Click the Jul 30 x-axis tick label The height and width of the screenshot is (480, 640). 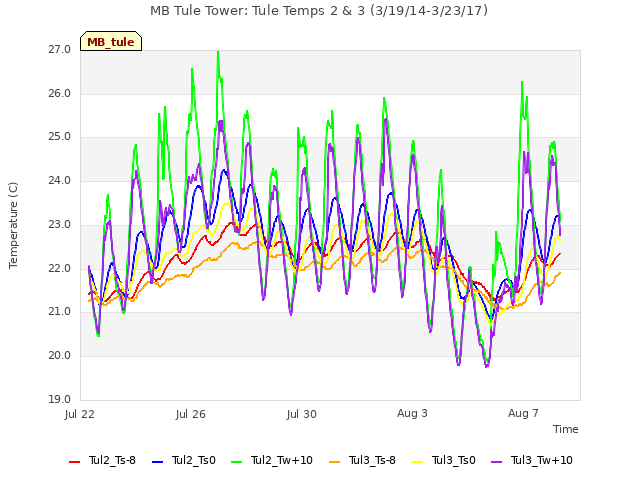[302, 414]
